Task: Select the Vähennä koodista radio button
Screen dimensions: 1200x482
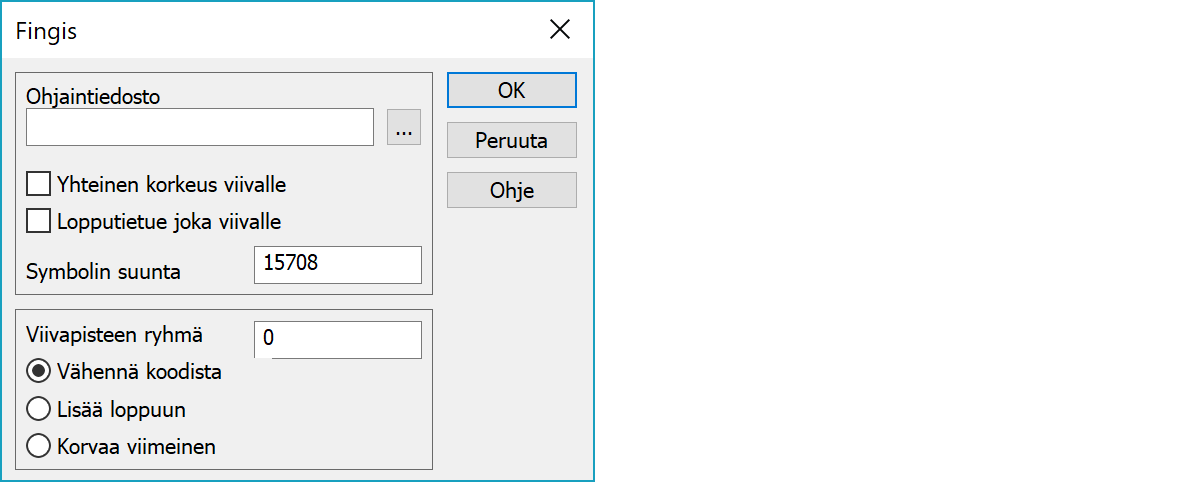Action: click(39, 372)
